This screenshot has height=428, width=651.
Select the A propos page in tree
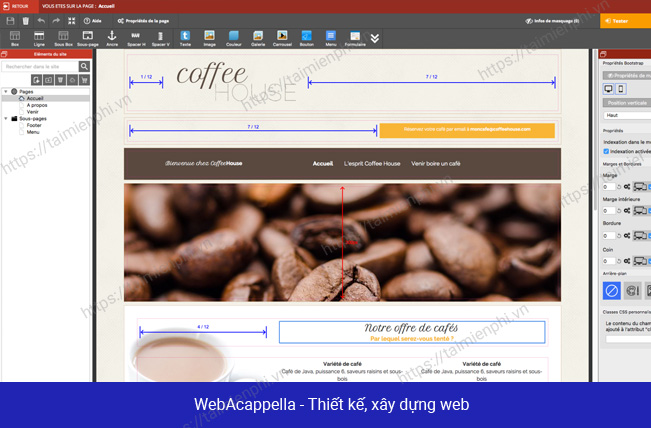click(37, 105)
